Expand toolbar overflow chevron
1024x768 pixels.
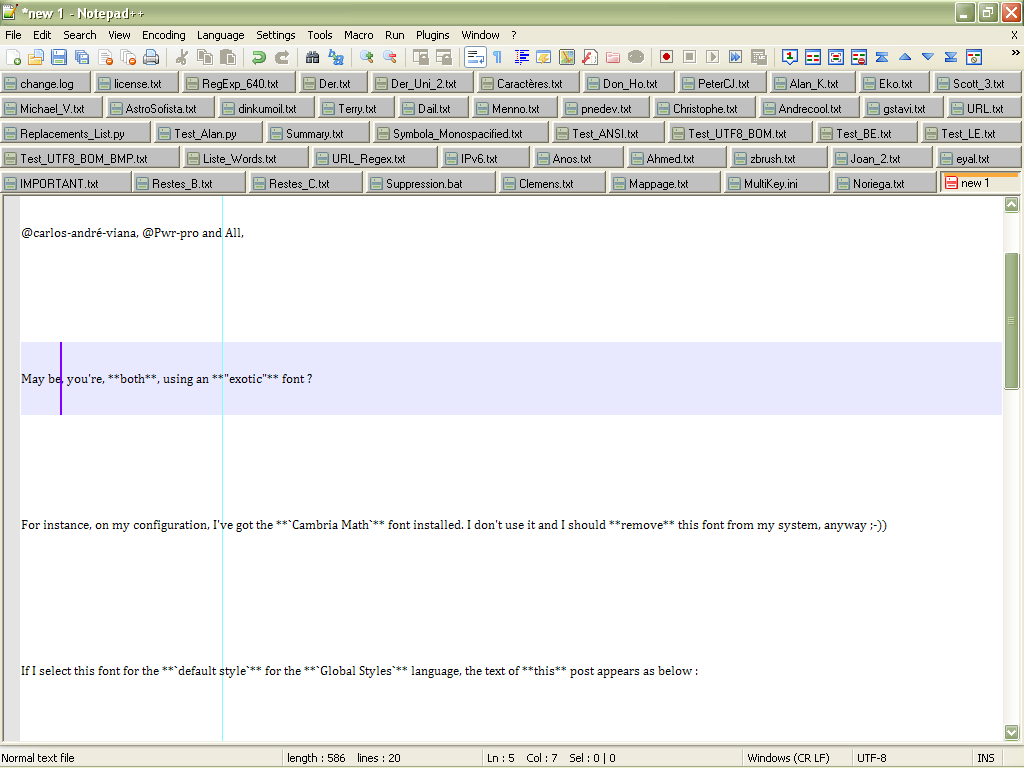pos(1016,53)
